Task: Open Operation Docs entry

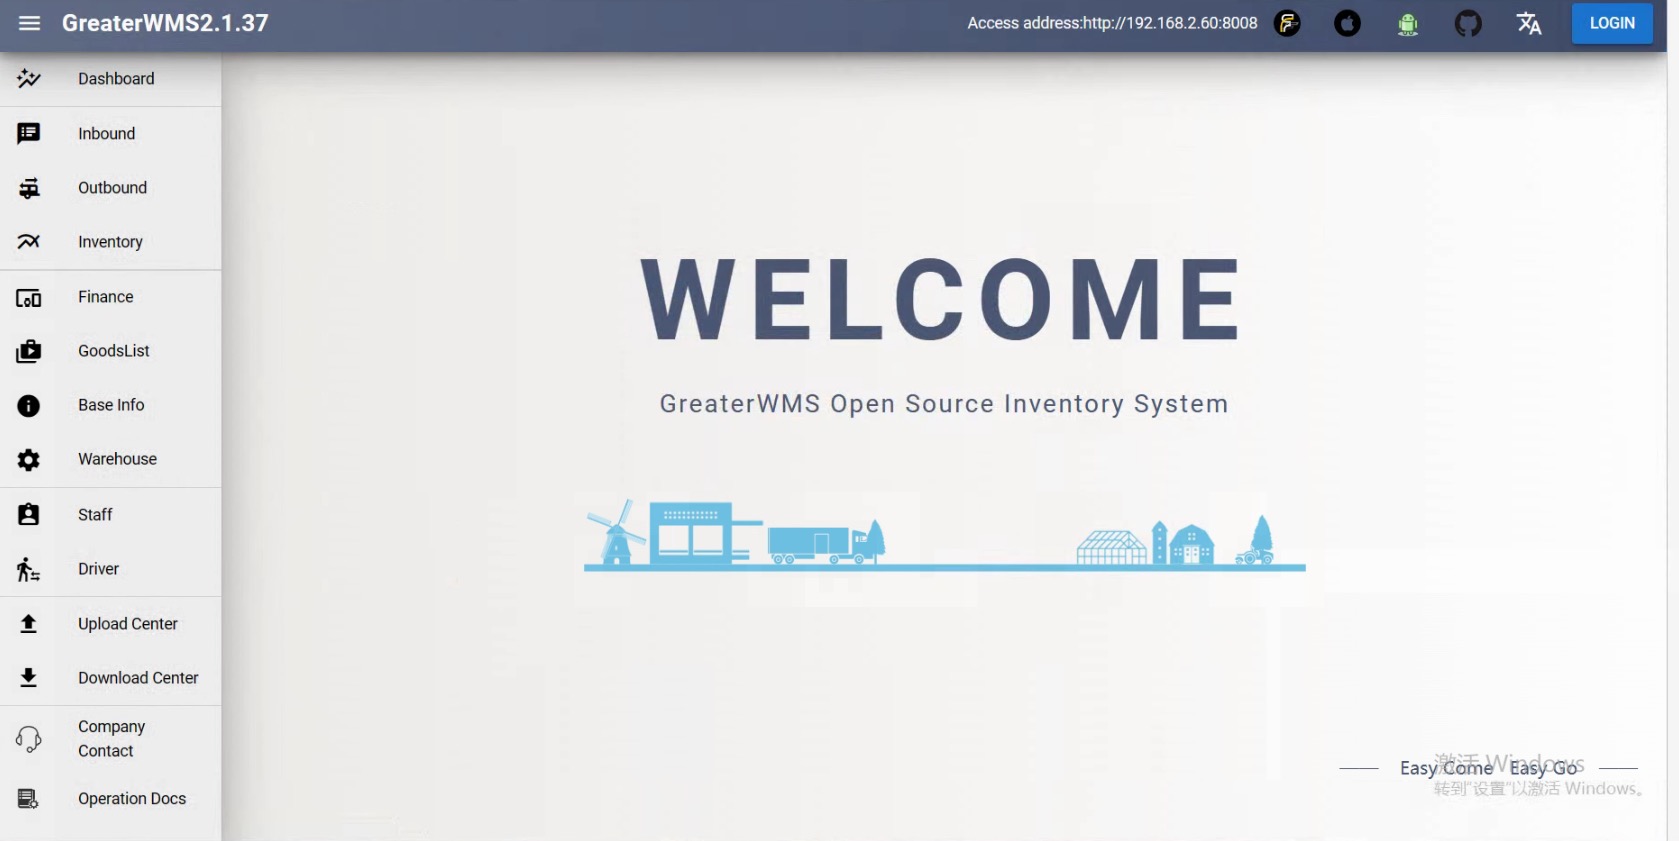Action: click(111, 799)
